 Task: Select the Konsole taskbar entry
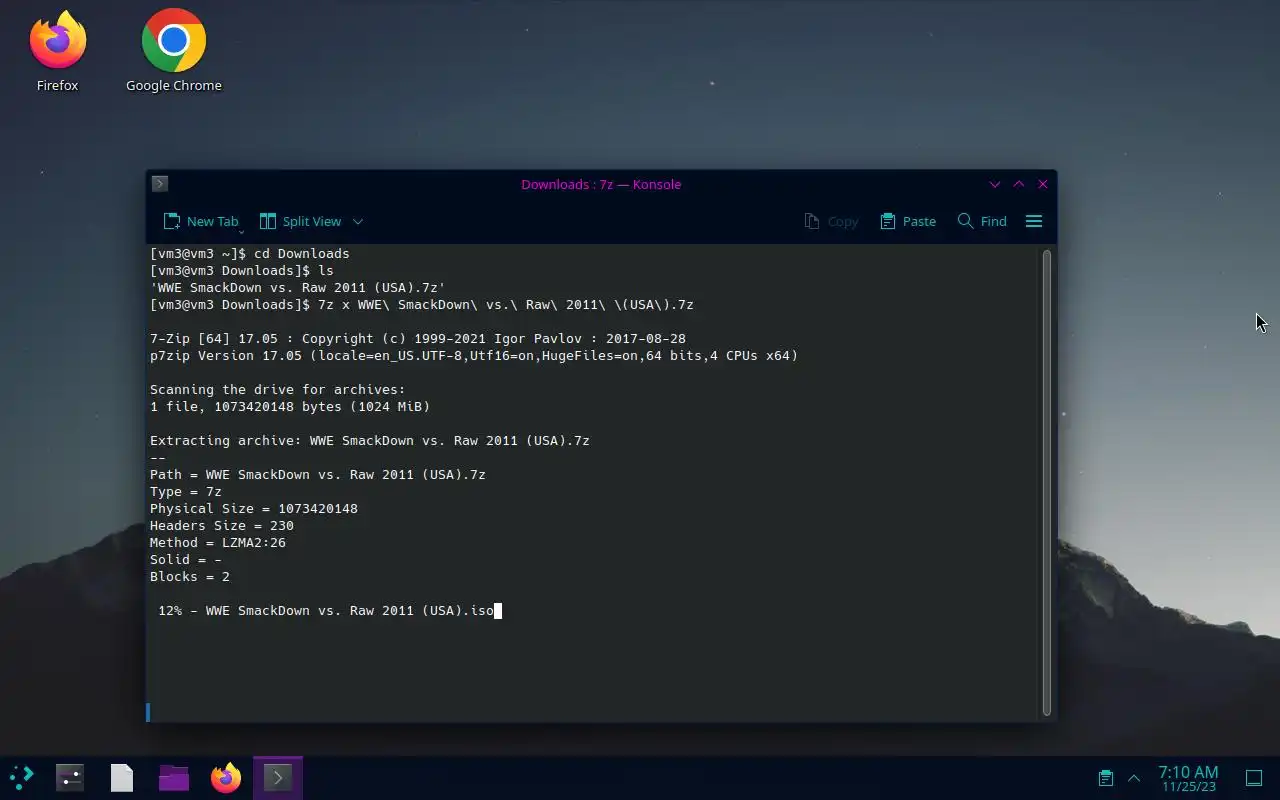point(278,777)
